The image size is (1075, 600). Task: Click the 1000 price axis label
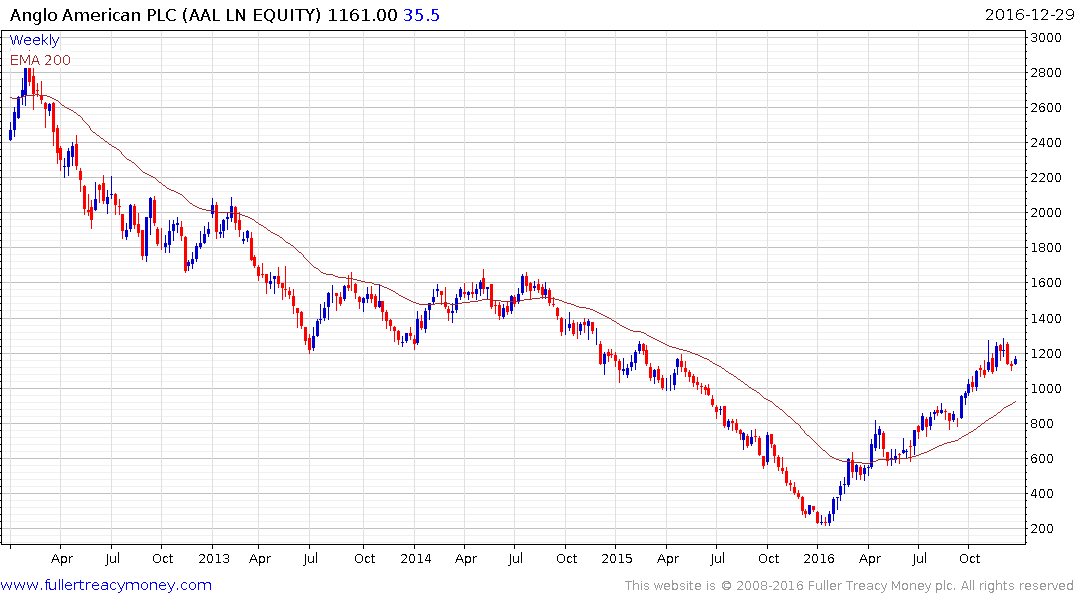click(x=1046, y=389)
